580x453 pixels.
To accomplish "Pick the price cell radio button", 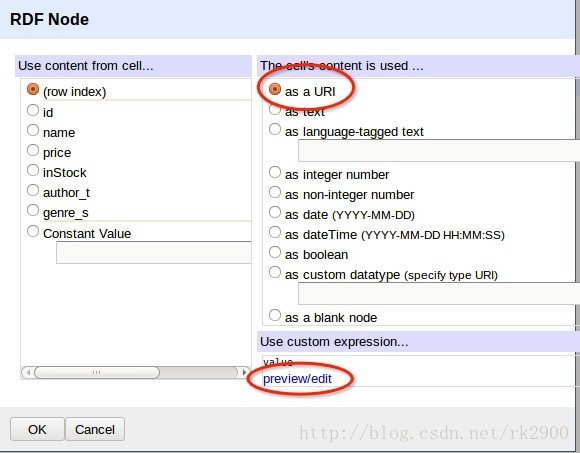I will pyautogui.click(x=33, y=150).
